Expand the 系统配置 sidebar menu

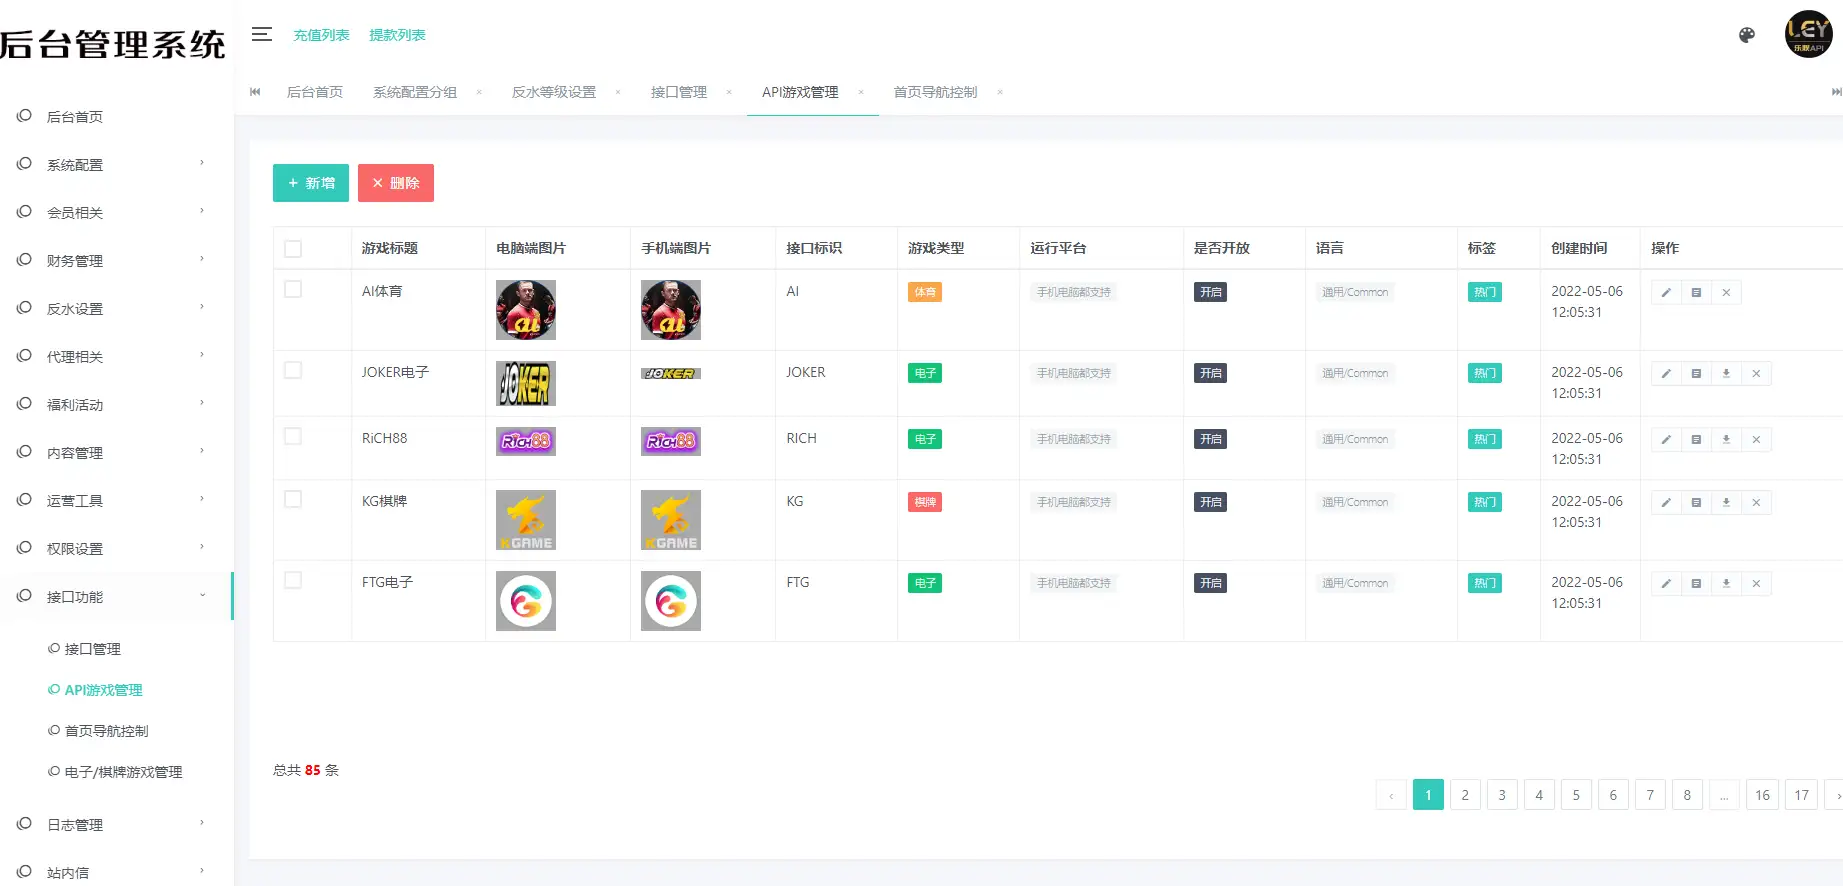coord(116,164)
